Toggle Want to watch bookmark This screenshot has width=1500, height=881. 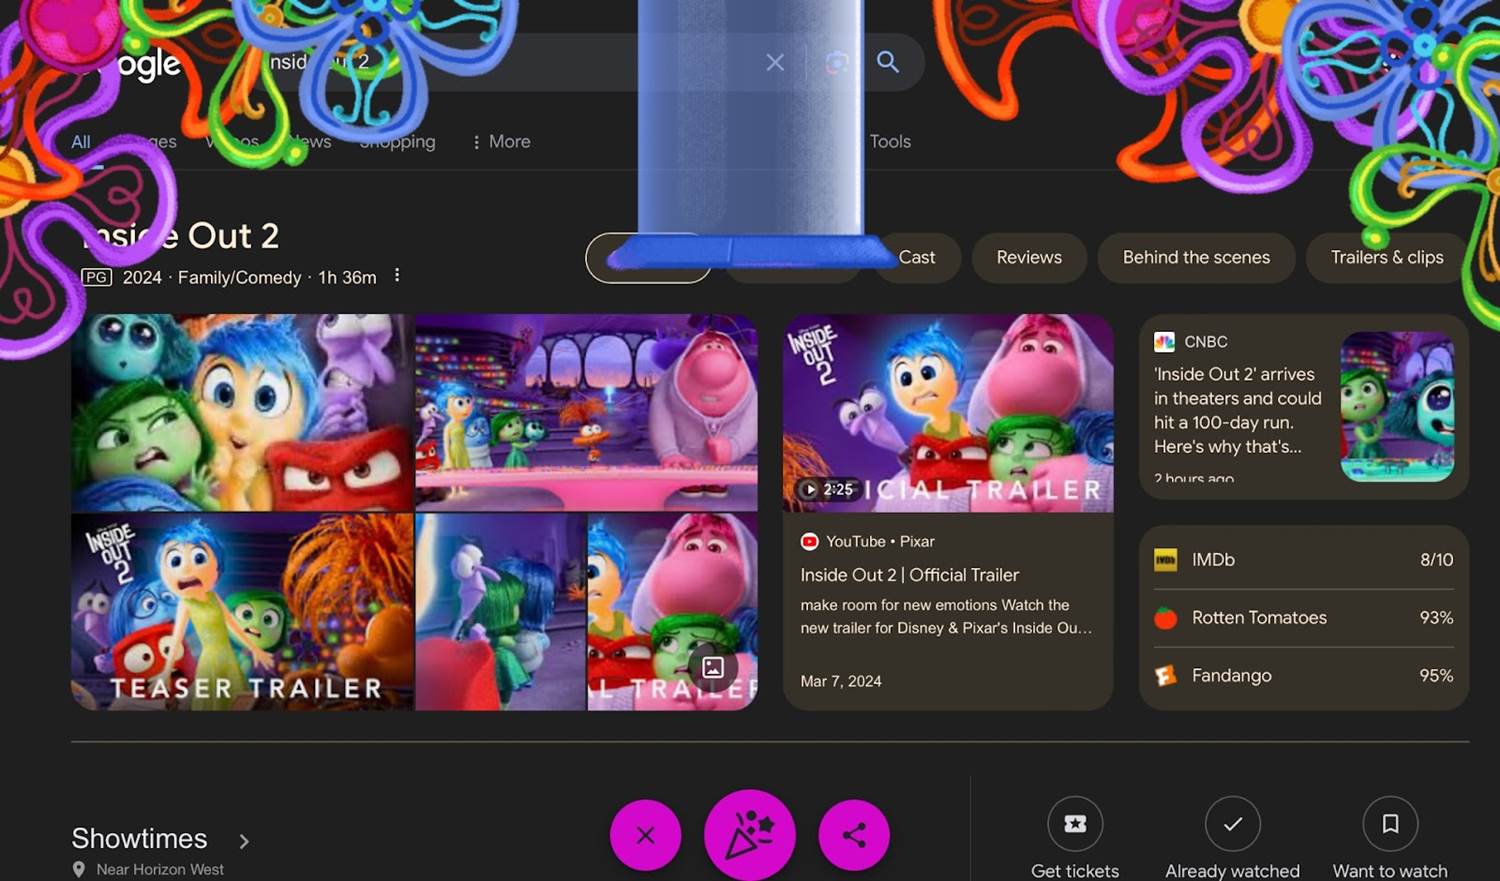coord(1390,824)
